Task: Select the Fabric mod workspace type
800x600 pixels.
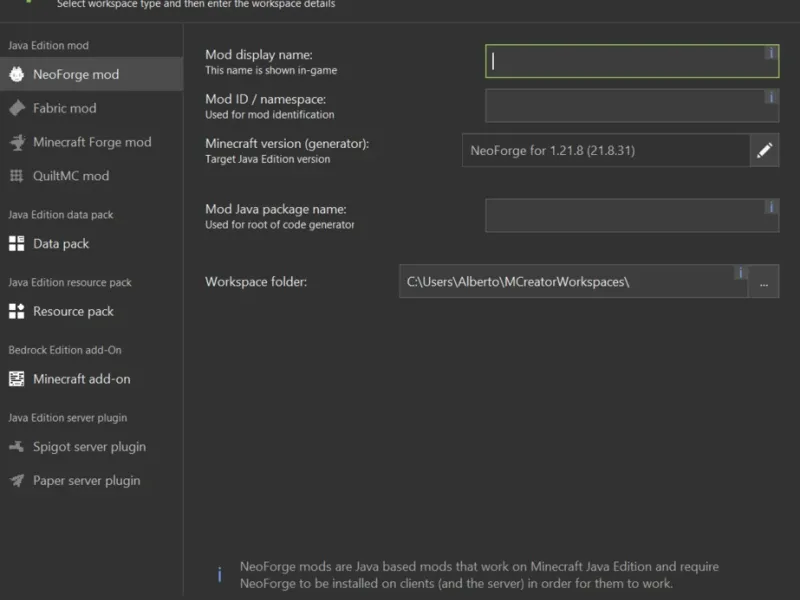Action: pyautogui.click(x=91, y=108)
